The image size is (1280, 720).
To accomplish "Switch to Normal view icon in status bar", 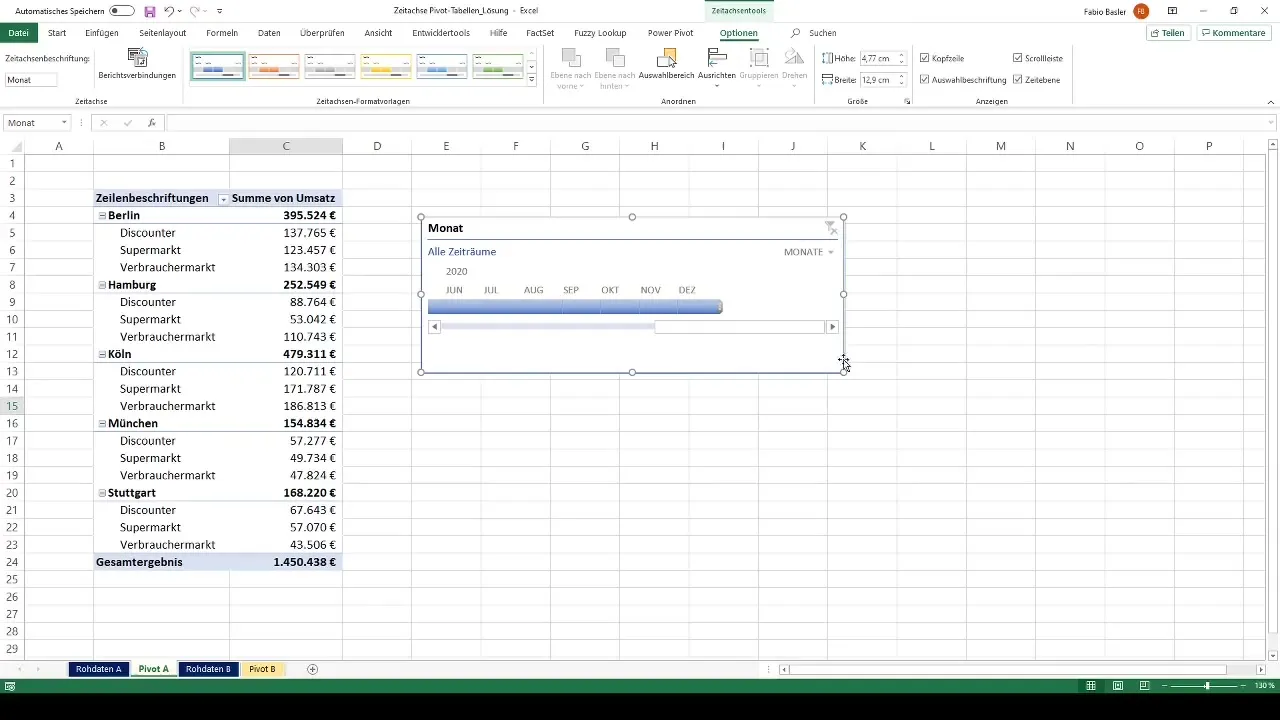I will 1091,686.
